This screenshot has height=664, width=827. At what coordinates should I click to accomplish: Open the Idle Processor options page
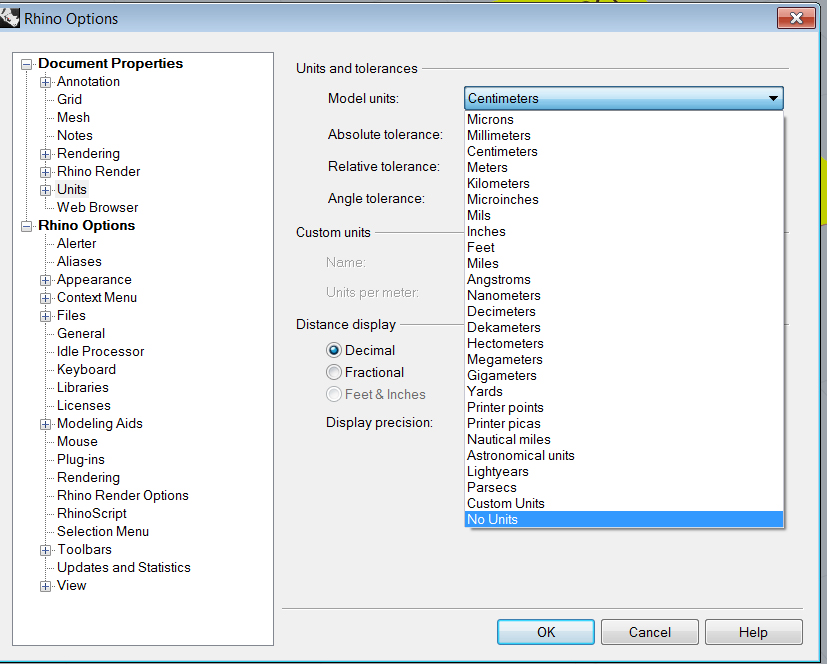100,352
